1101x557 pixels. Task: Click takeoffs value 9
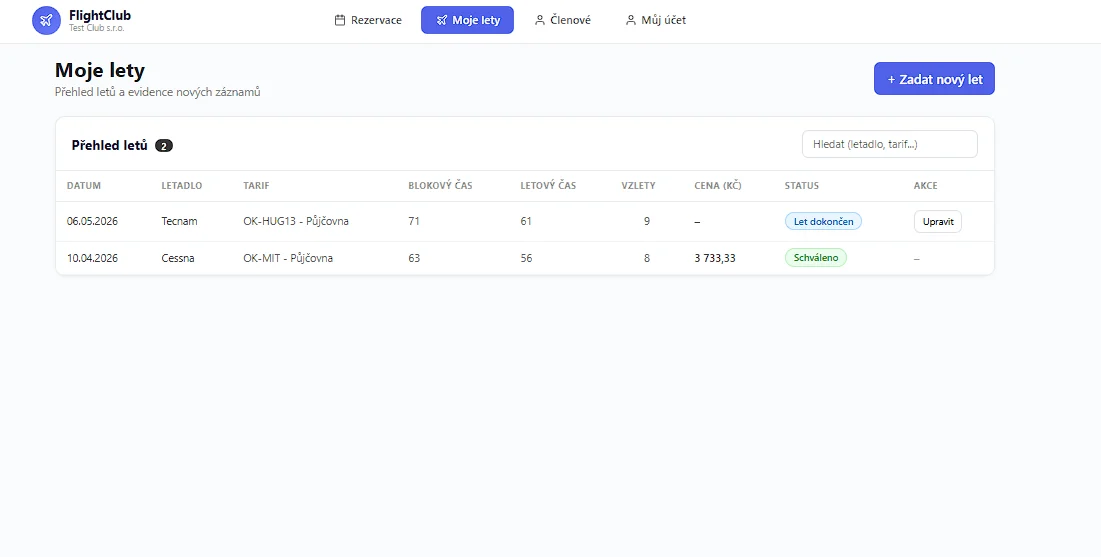coord(647,221)
